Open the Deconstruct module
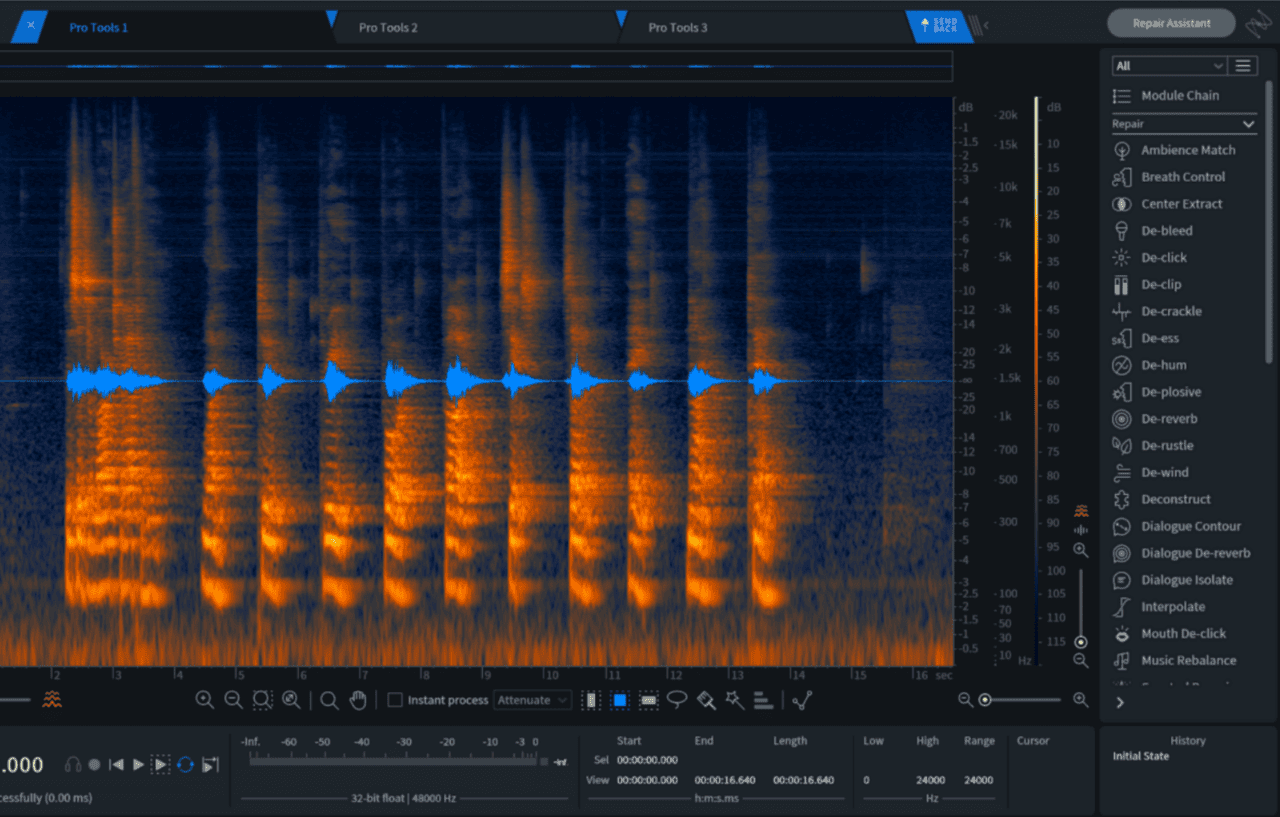 [x=1162, y=500]
